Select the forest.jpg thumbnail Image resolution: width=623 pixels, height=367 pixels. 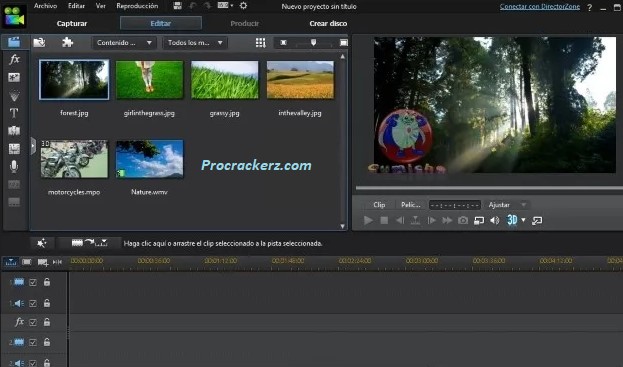point(74,79)
